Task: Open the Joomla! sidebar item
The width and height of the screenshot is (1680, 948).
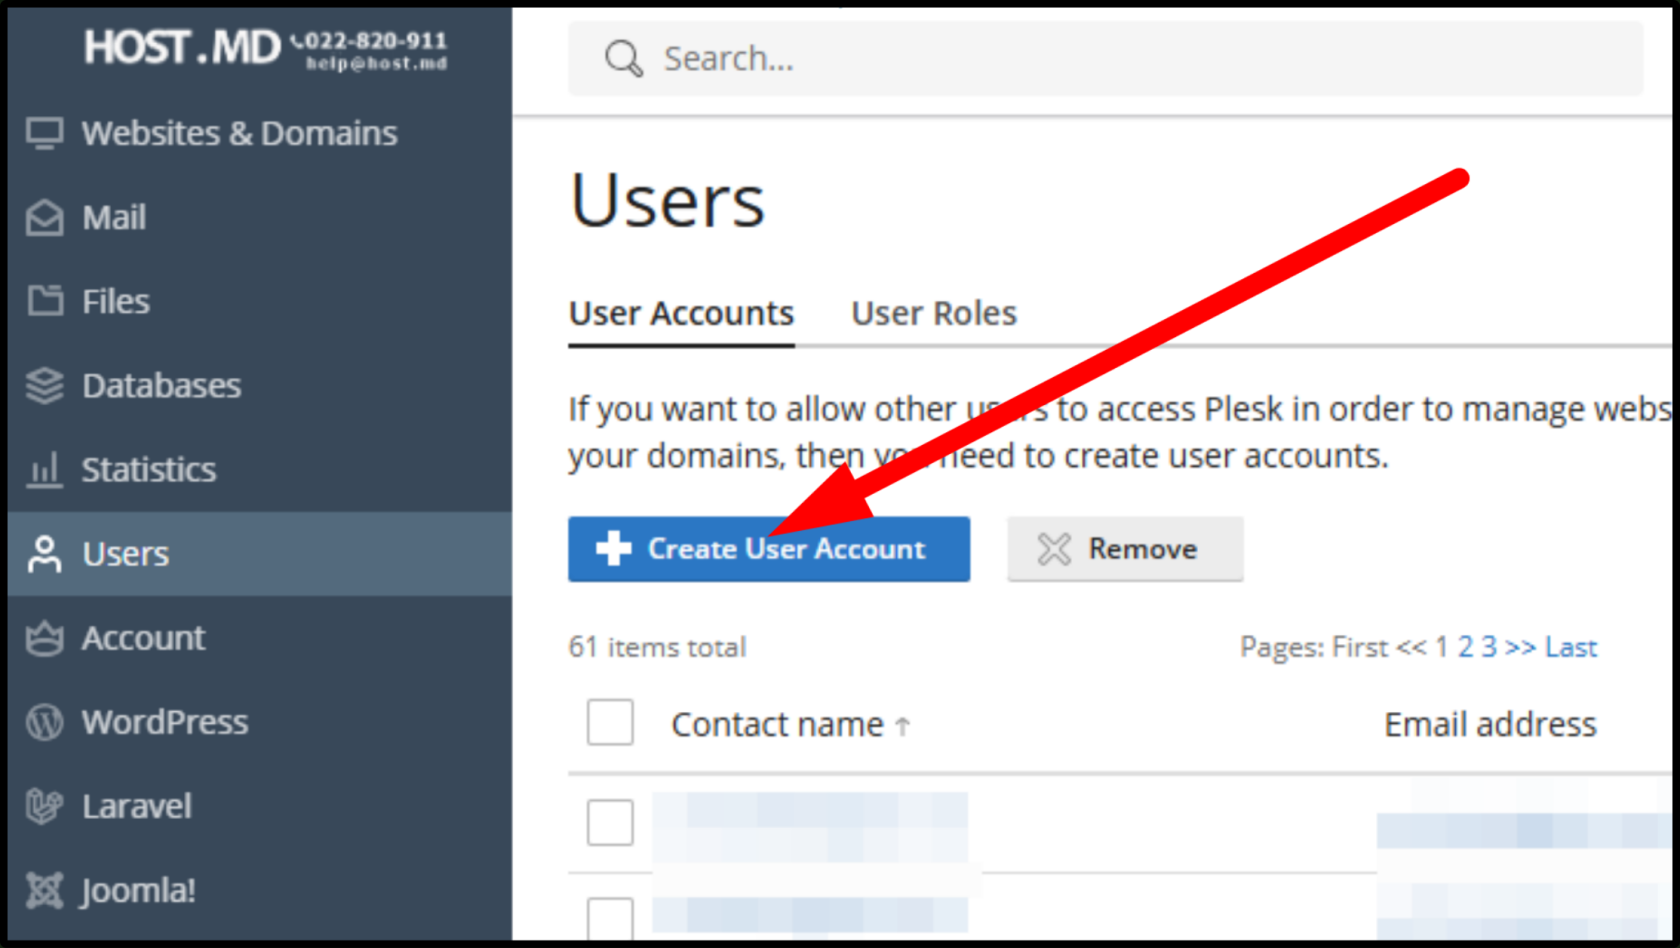Action: point(260,890)
